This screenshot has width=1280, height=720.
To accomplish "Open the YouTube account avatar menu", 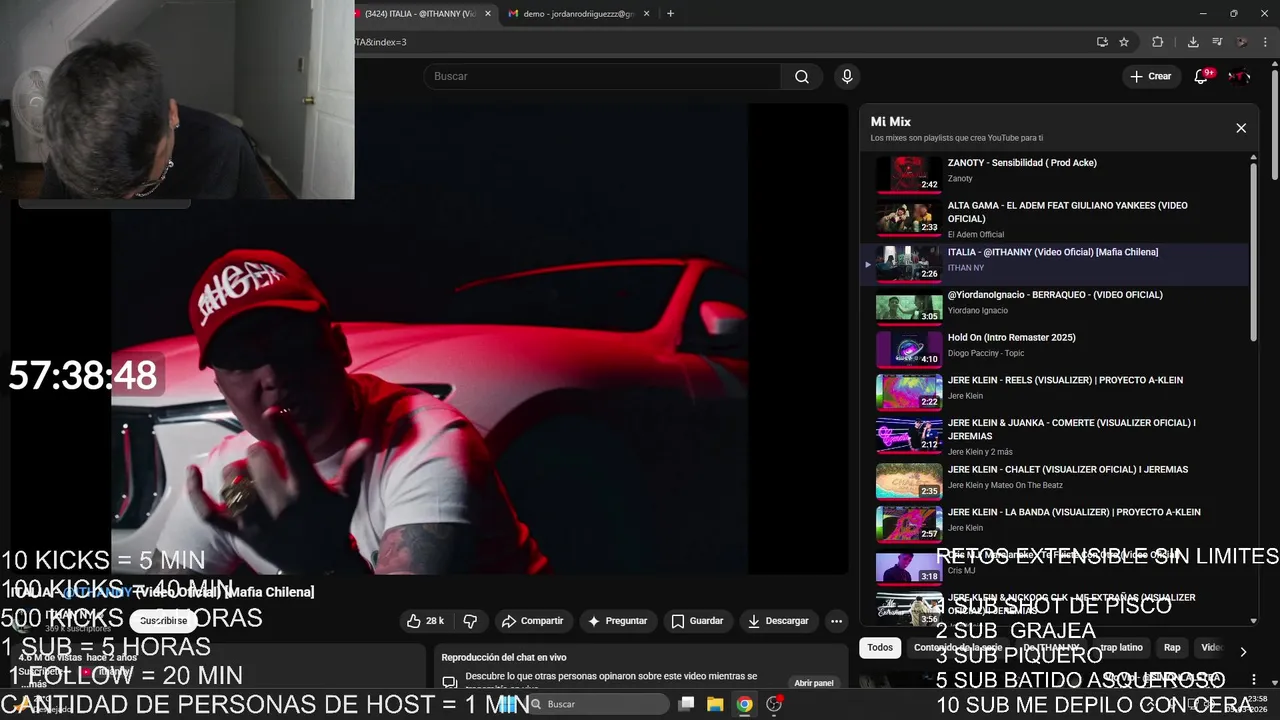I will (x=1239, y=76).
